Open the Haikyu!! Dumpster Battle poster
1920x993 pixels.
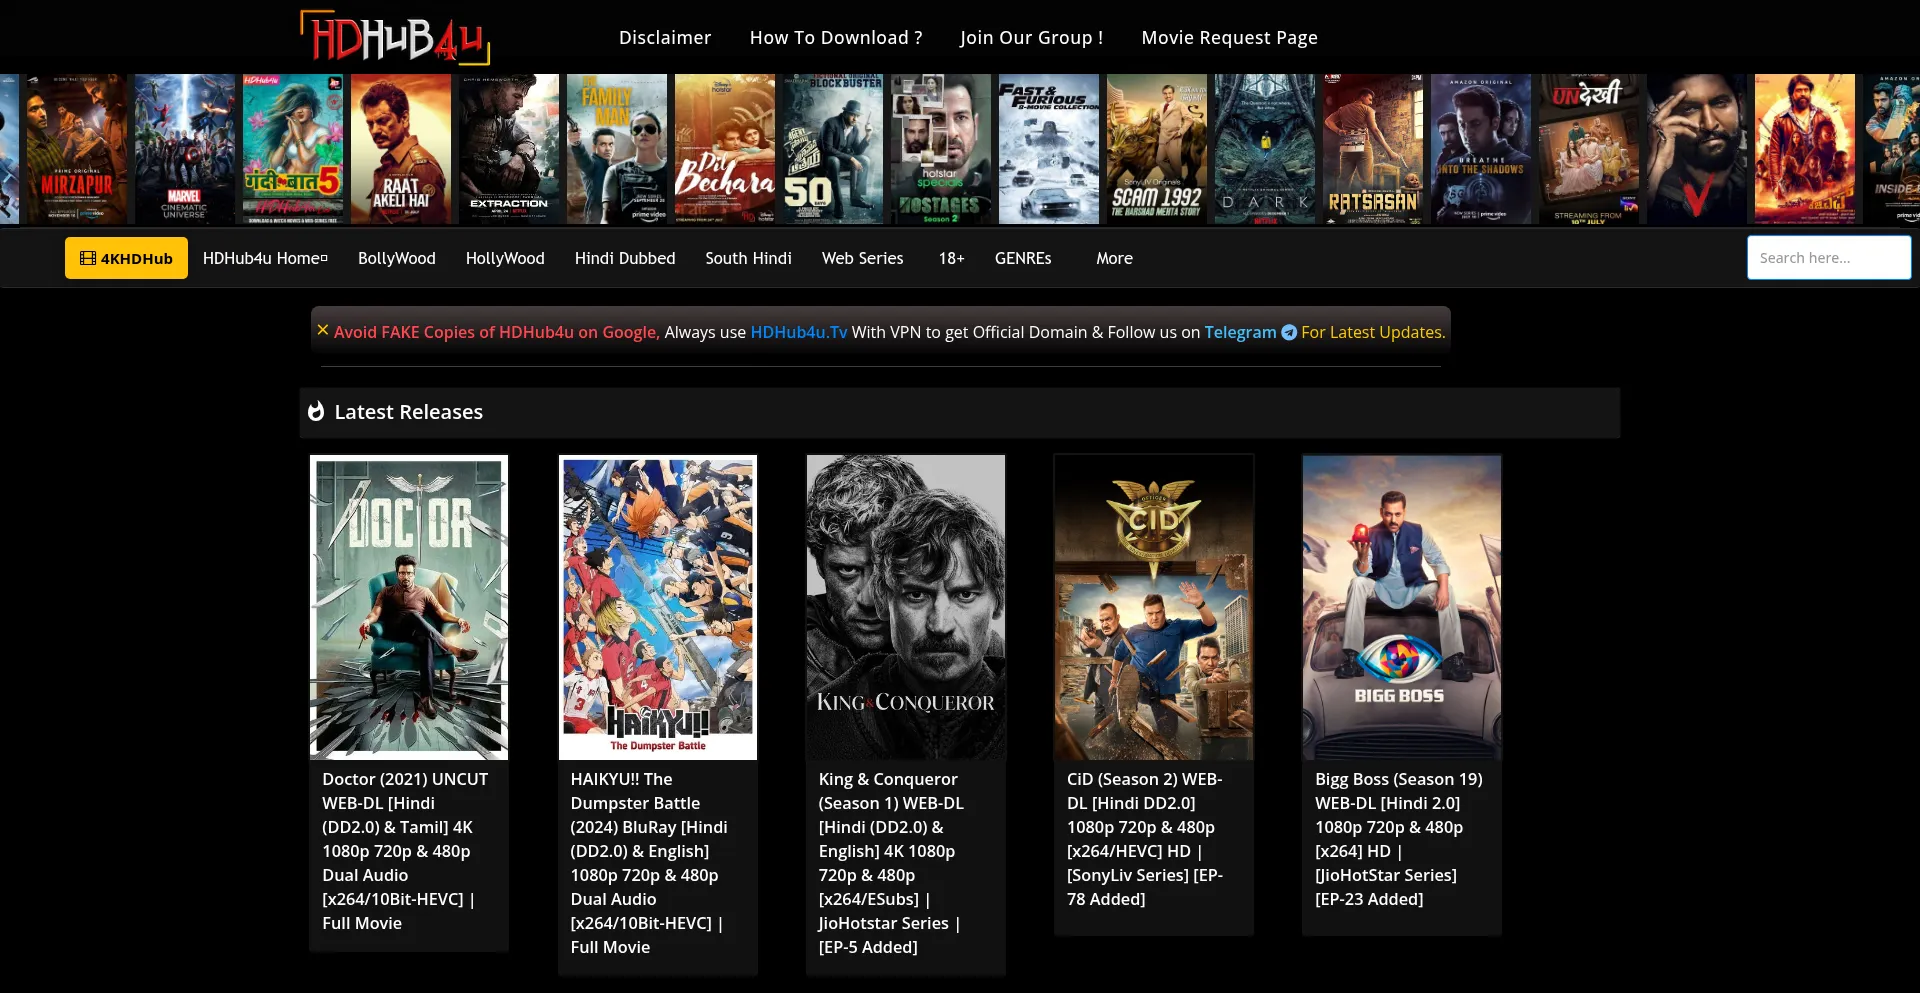[657, 607]
